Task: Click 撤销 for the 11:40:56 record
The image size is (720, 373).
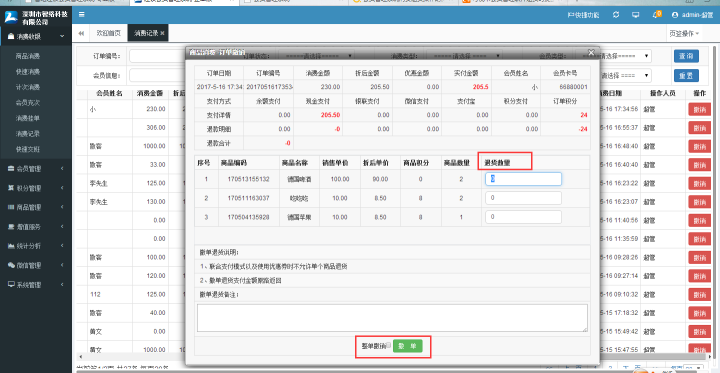Action: 699,220
